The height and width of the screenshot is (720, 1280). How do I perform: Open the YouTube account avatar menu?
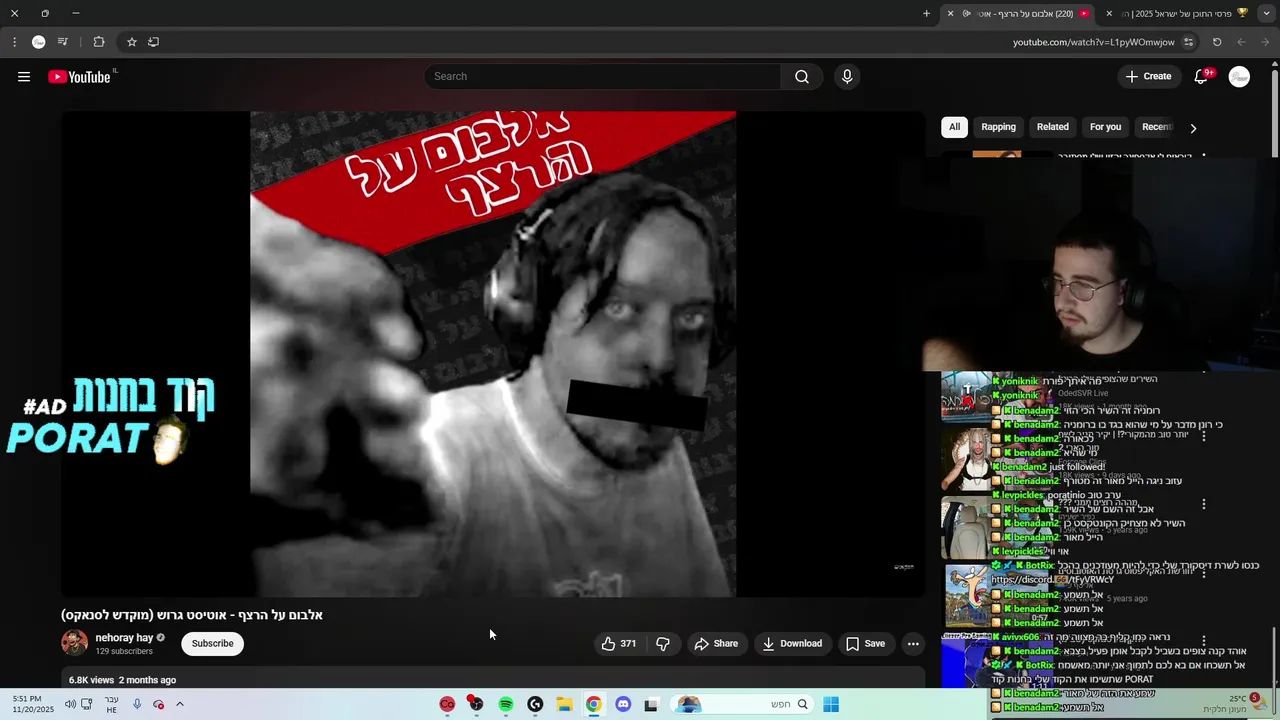[x=1239, y=77]
